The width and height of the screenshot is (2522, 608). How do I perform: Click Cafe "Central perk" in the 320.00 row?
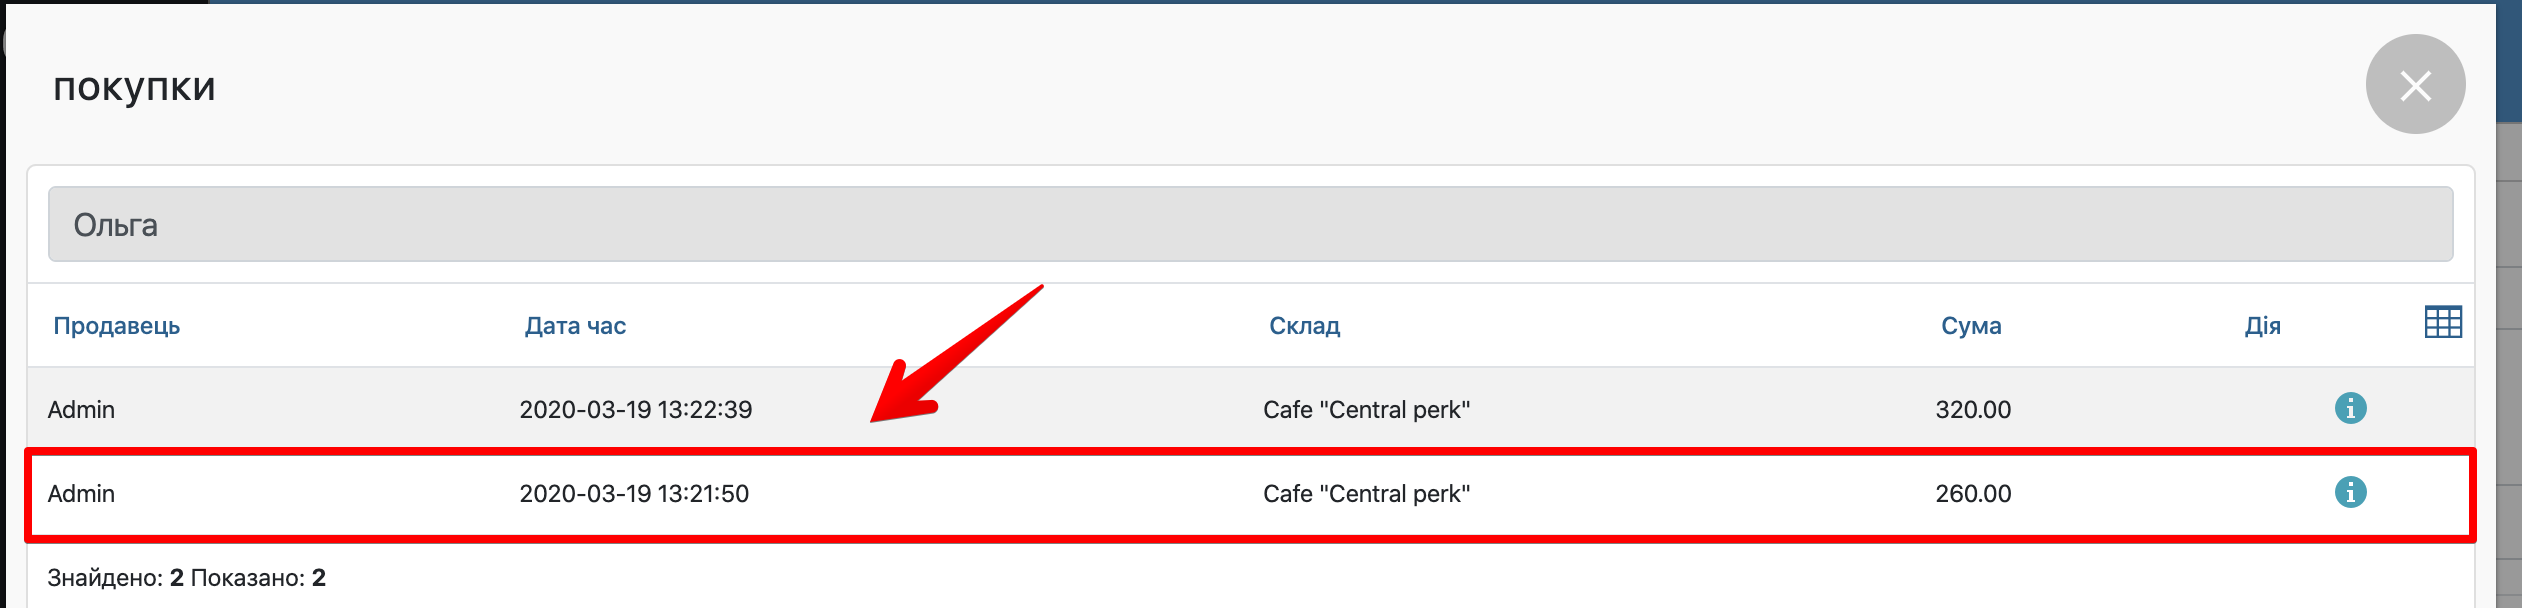tap(1366, 410)
